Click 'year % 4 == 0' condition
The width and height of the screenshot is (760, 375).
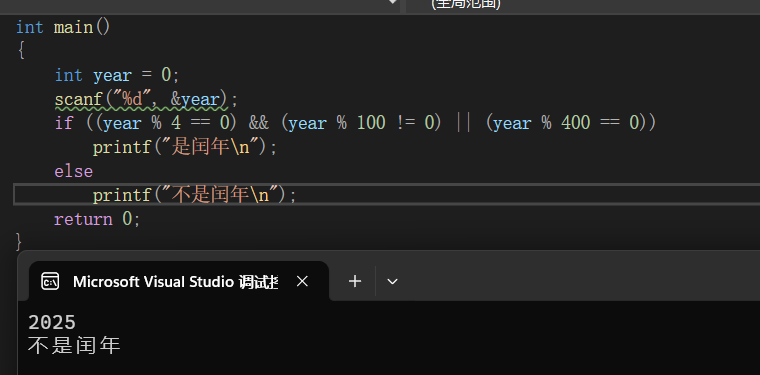pos(167,123)
